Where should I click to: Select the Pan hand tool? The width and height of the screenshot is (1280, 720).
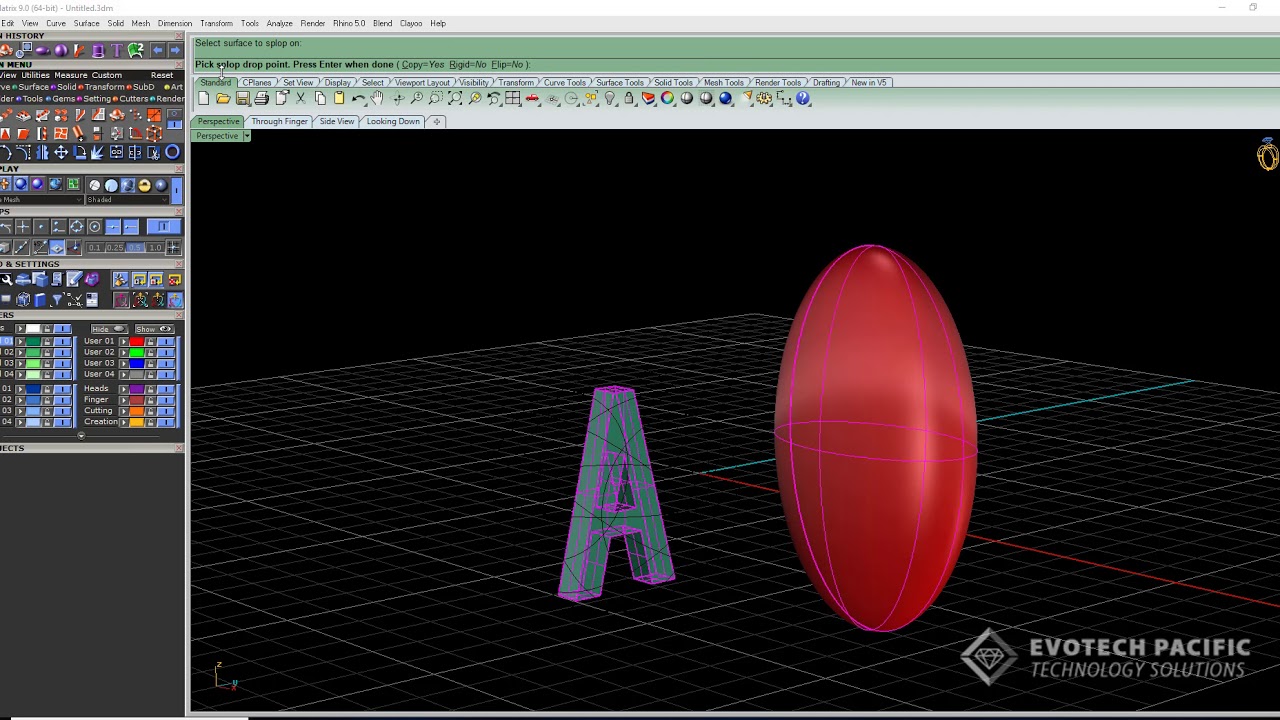coord(377,98)
